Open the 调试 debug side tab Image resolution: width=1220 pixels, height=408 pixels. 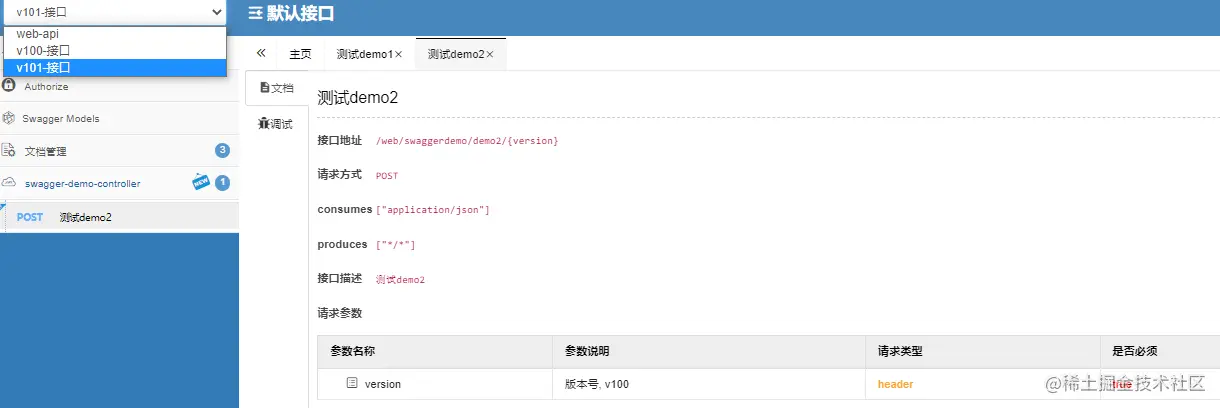(x=276, y=124)
